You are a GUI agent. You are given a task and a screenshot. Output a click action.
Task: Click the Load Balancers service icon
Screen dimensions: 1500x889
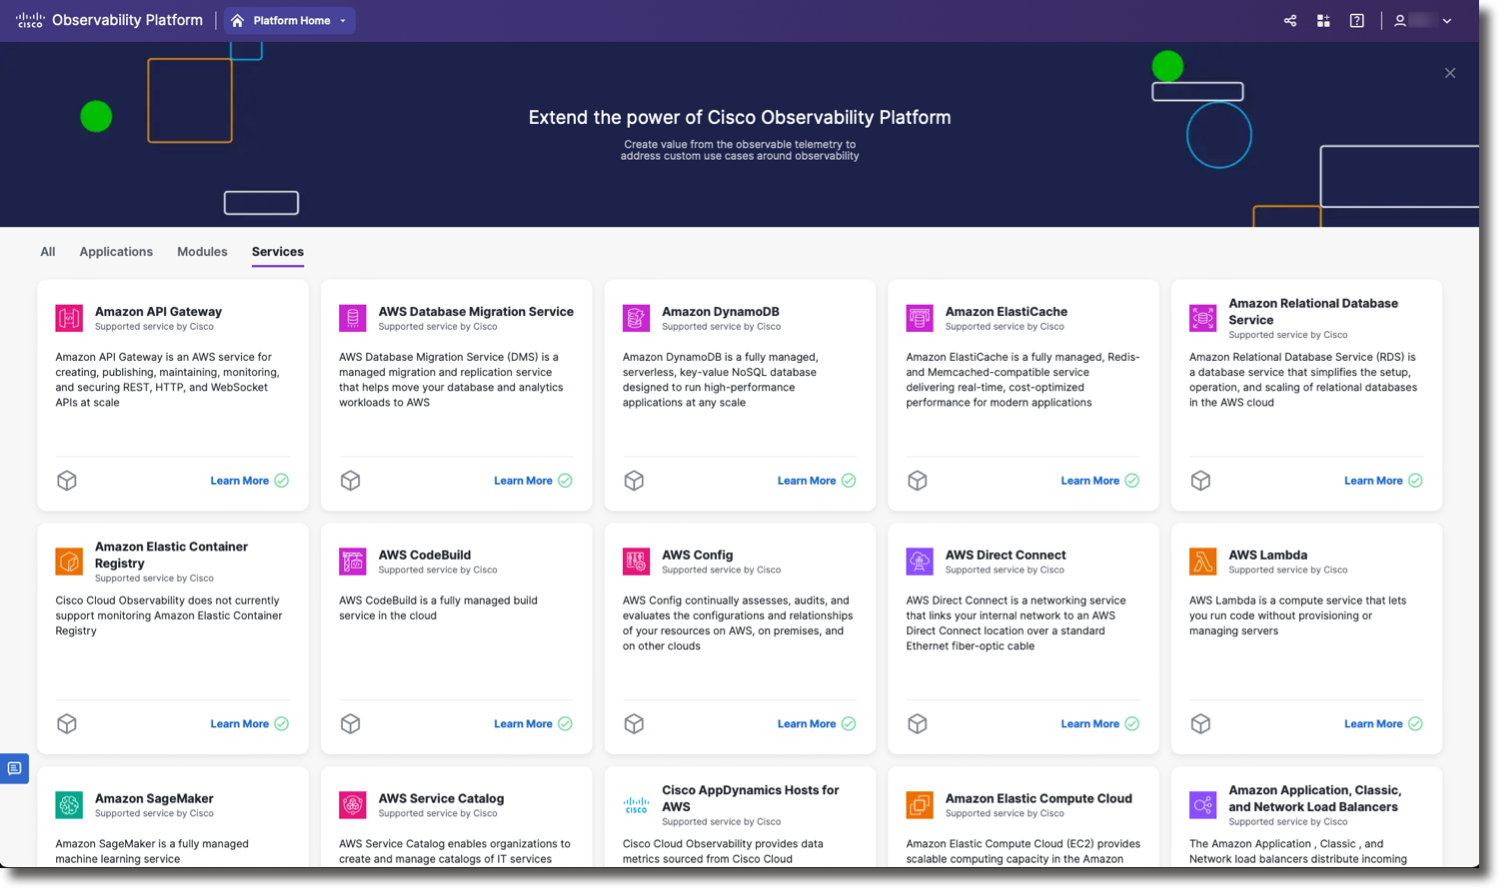(1203, 804)
